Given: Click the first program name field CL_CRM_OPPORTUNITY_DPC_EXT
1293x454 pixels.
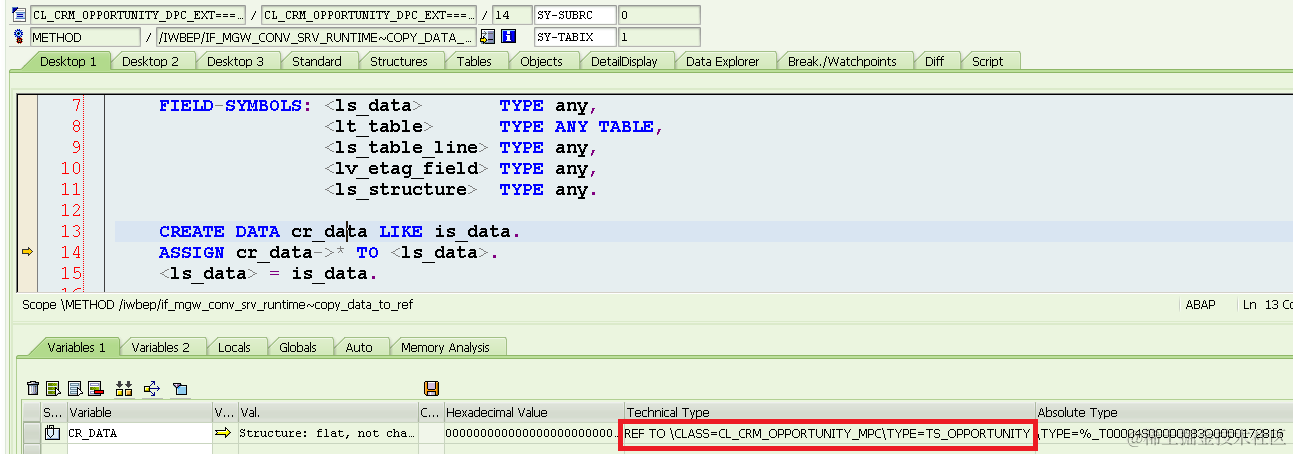Looking at the screenshot, I should click(x=136, y=16).
